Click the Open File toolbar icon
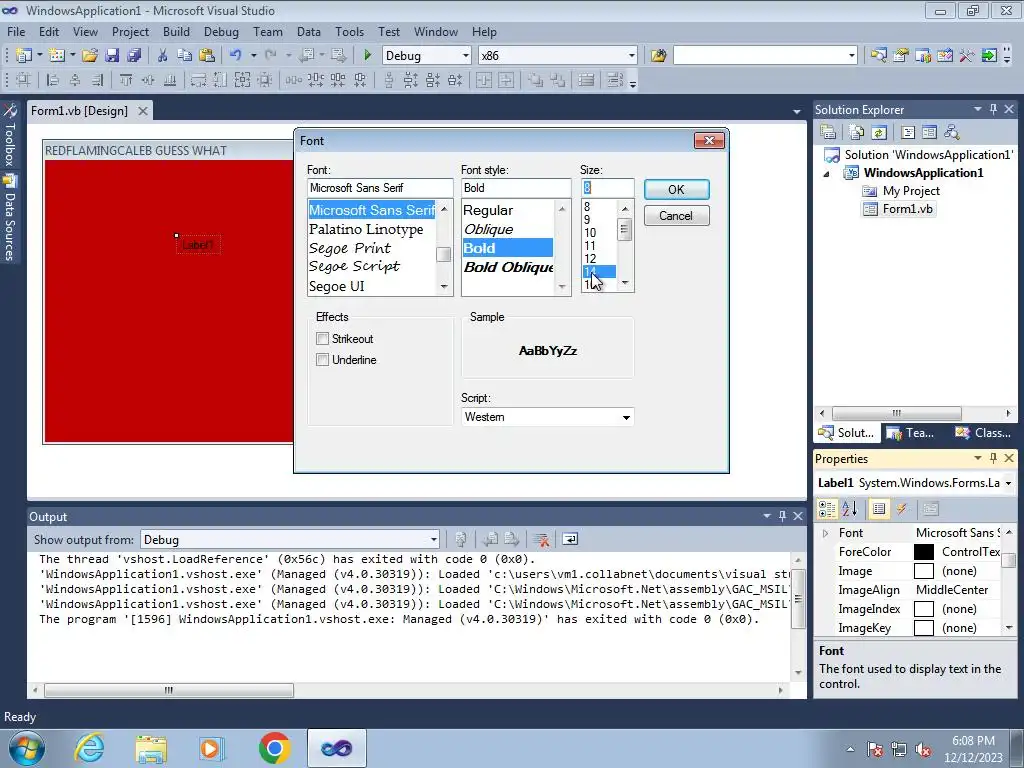This screenshot has width=1024, height=768. (89, 56)
